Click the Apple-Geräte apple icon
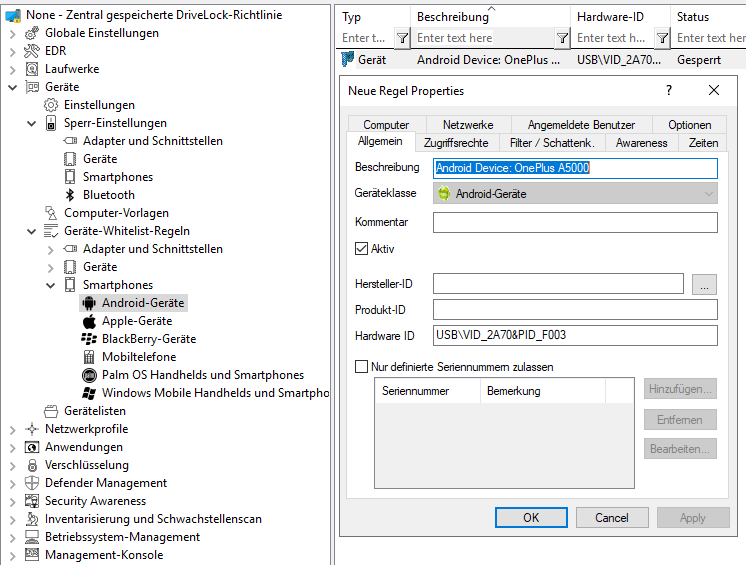This screenshot has width=746, height=565. (x=89, y=321)
